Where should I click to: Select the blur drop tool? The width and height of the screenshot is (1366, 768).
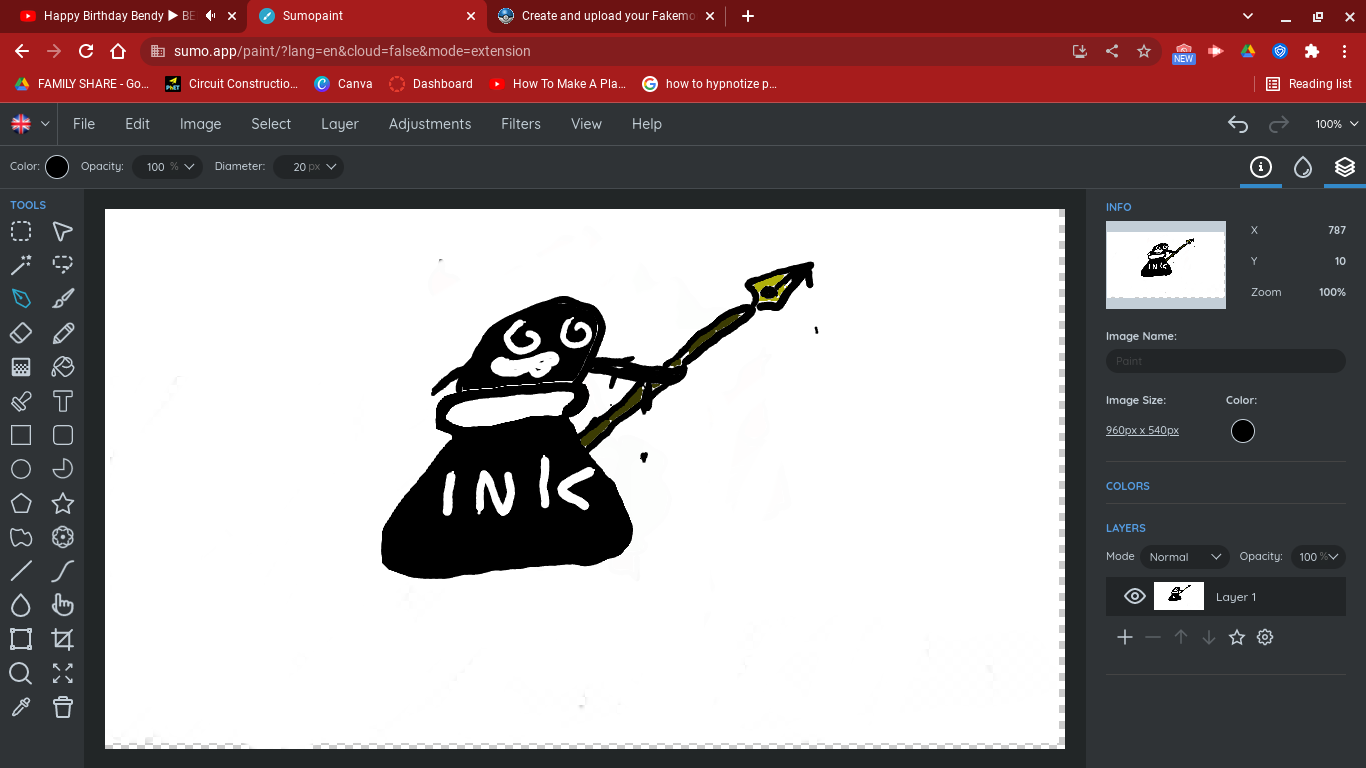pyautogui.click(x=21, y=605)
